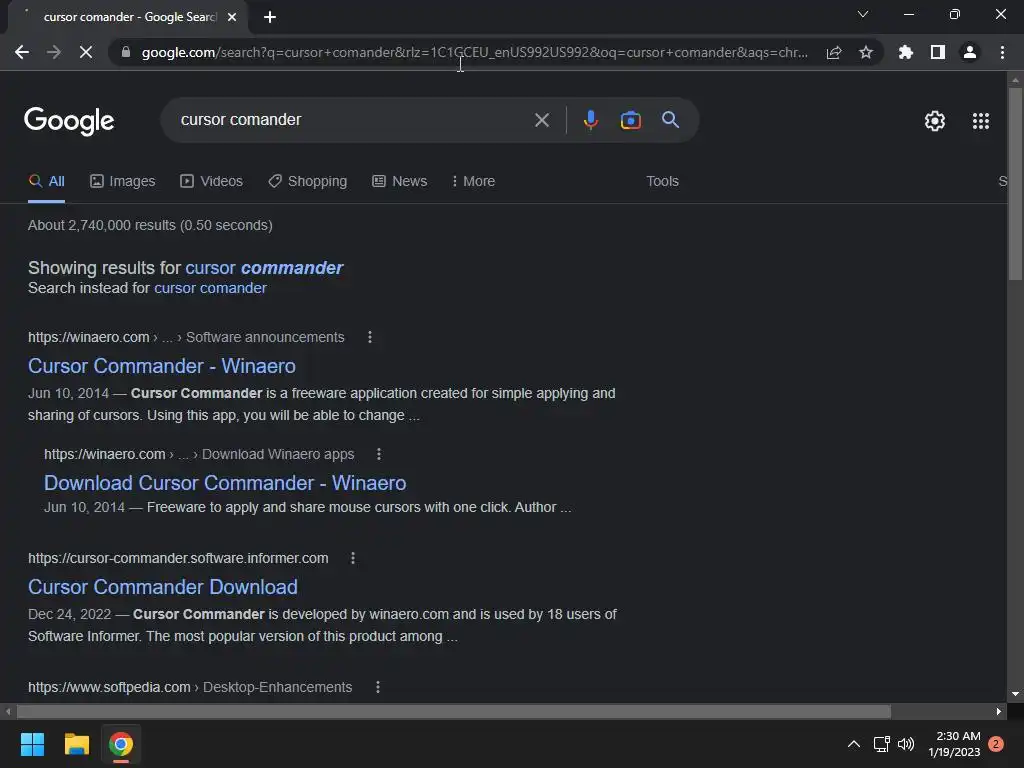Open options for Download Winaero apps result
The height and width of the screenshot is (768, 1024).
pyautogui.click(x=379, y=454)
